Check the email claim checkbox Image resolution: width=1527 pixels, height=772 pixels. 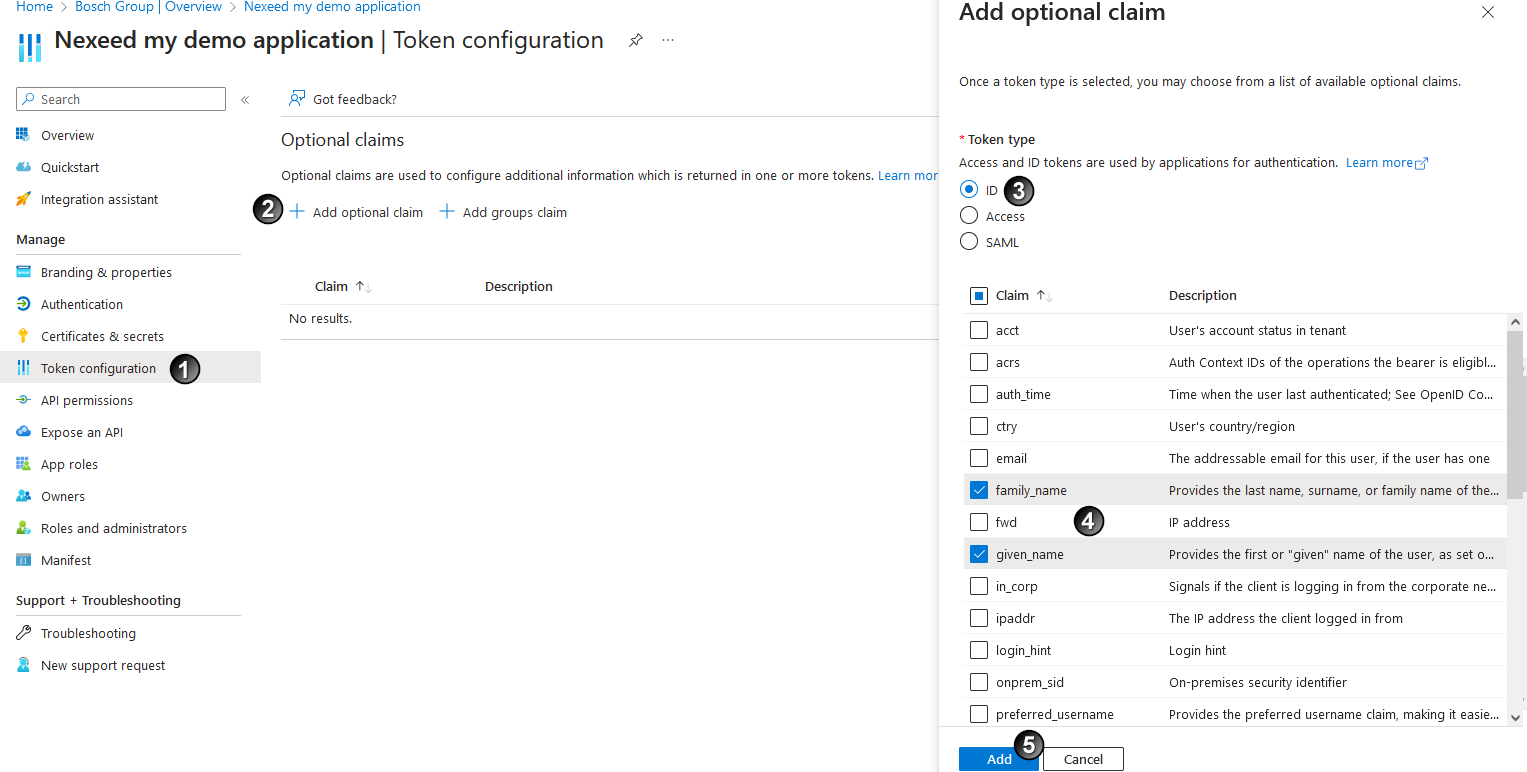(x=979, y=458)
